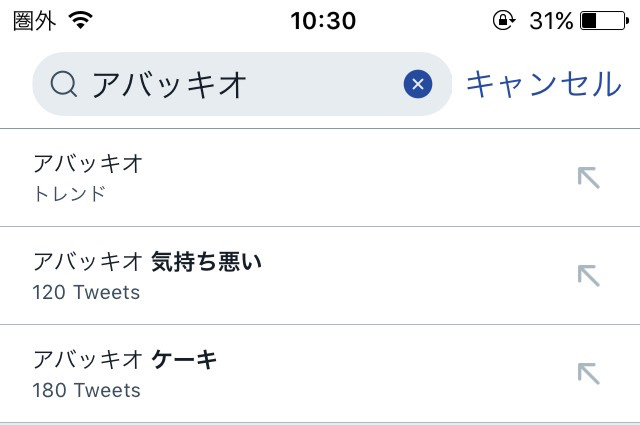Focus the search field containing アバッキオ

click(x=242, y=84)
